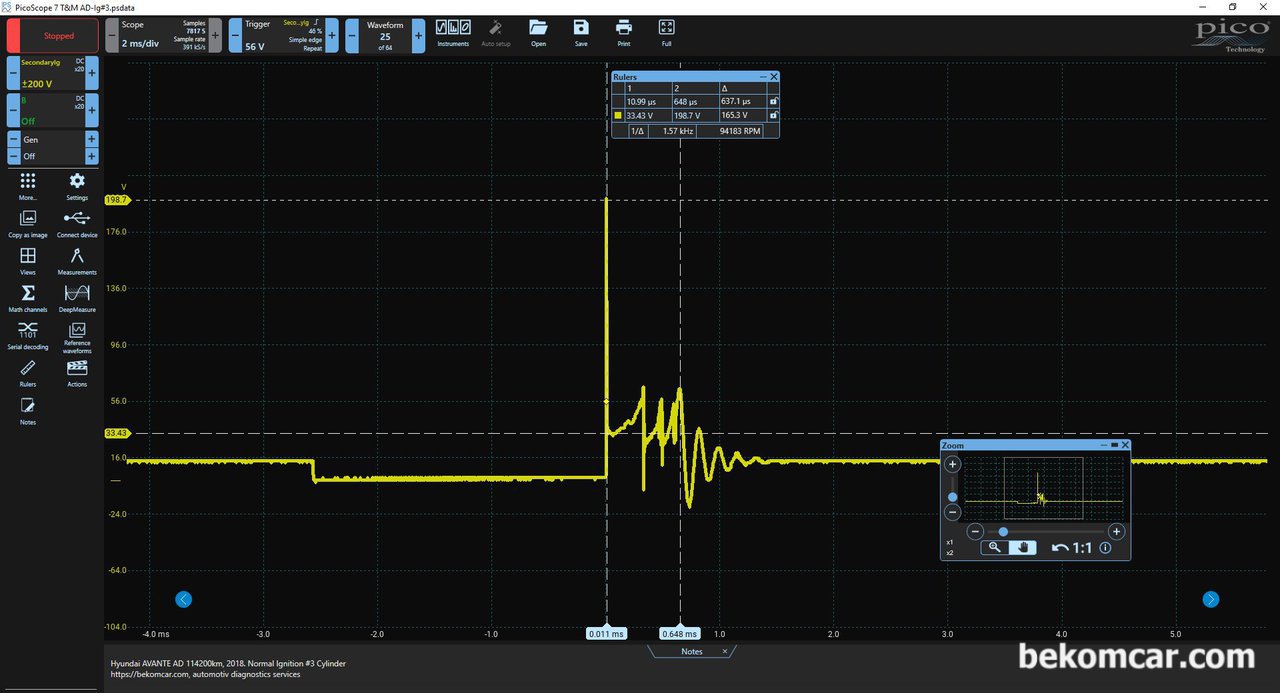Open Math channels
This screenshot has height=693, width=1280.
[x=28, y=298]
